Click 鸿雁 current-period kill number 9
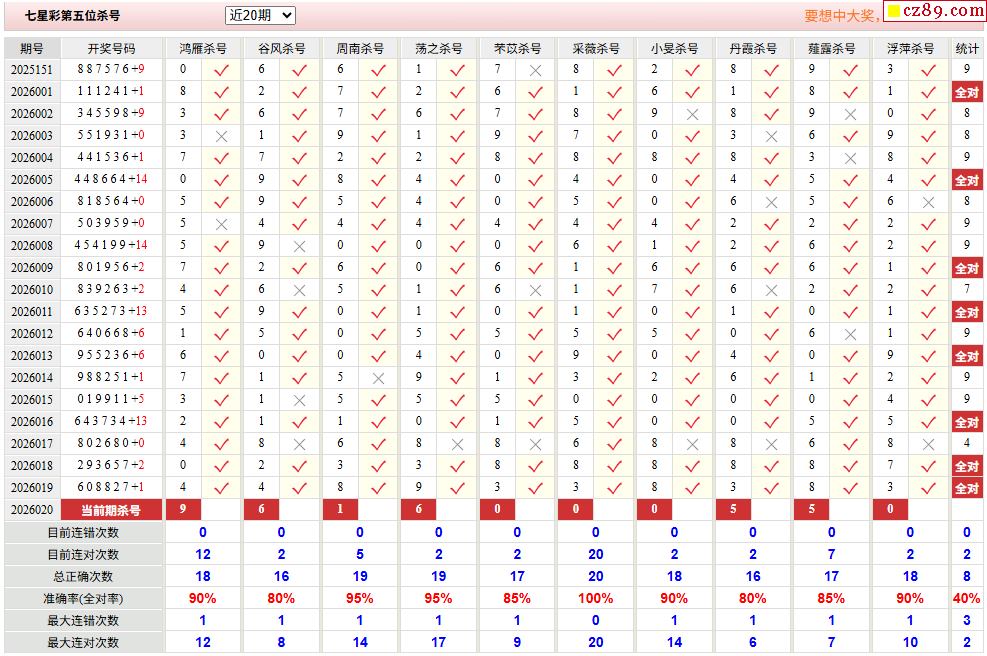 tap(183, 509)
